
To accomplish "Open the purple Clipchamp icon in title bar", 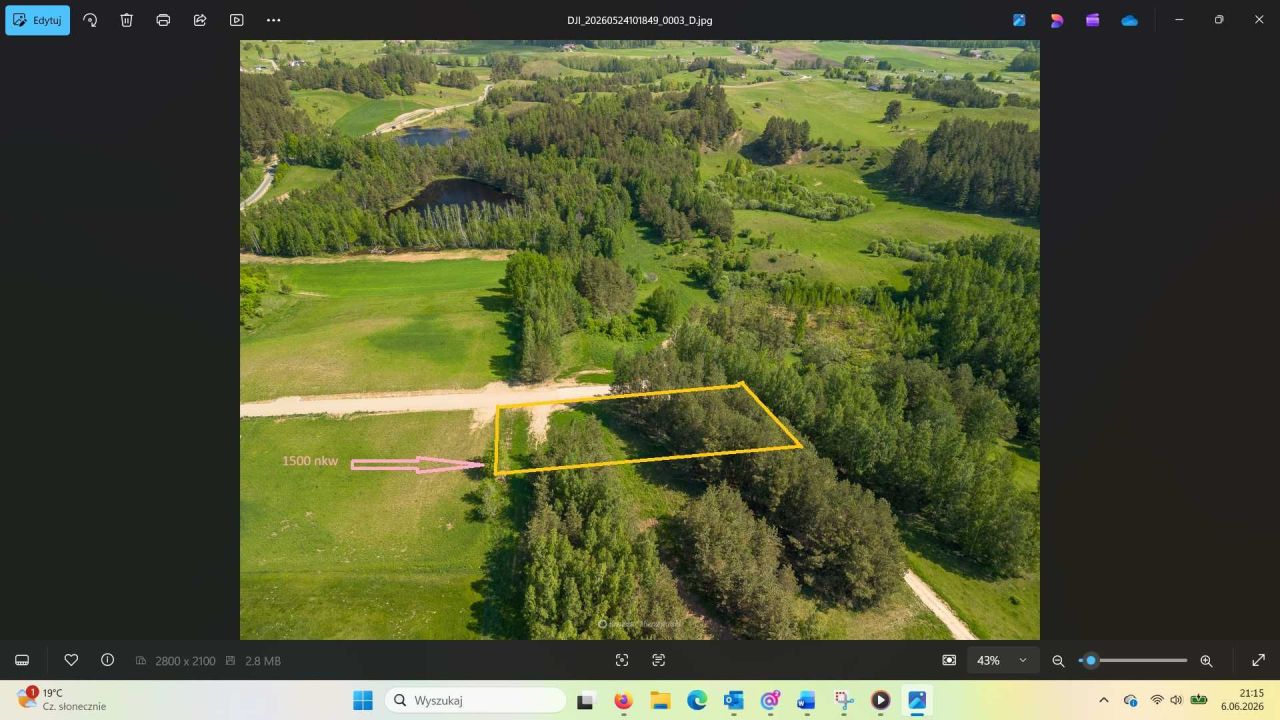I will pyautogui.click(x=1093, y=20).
